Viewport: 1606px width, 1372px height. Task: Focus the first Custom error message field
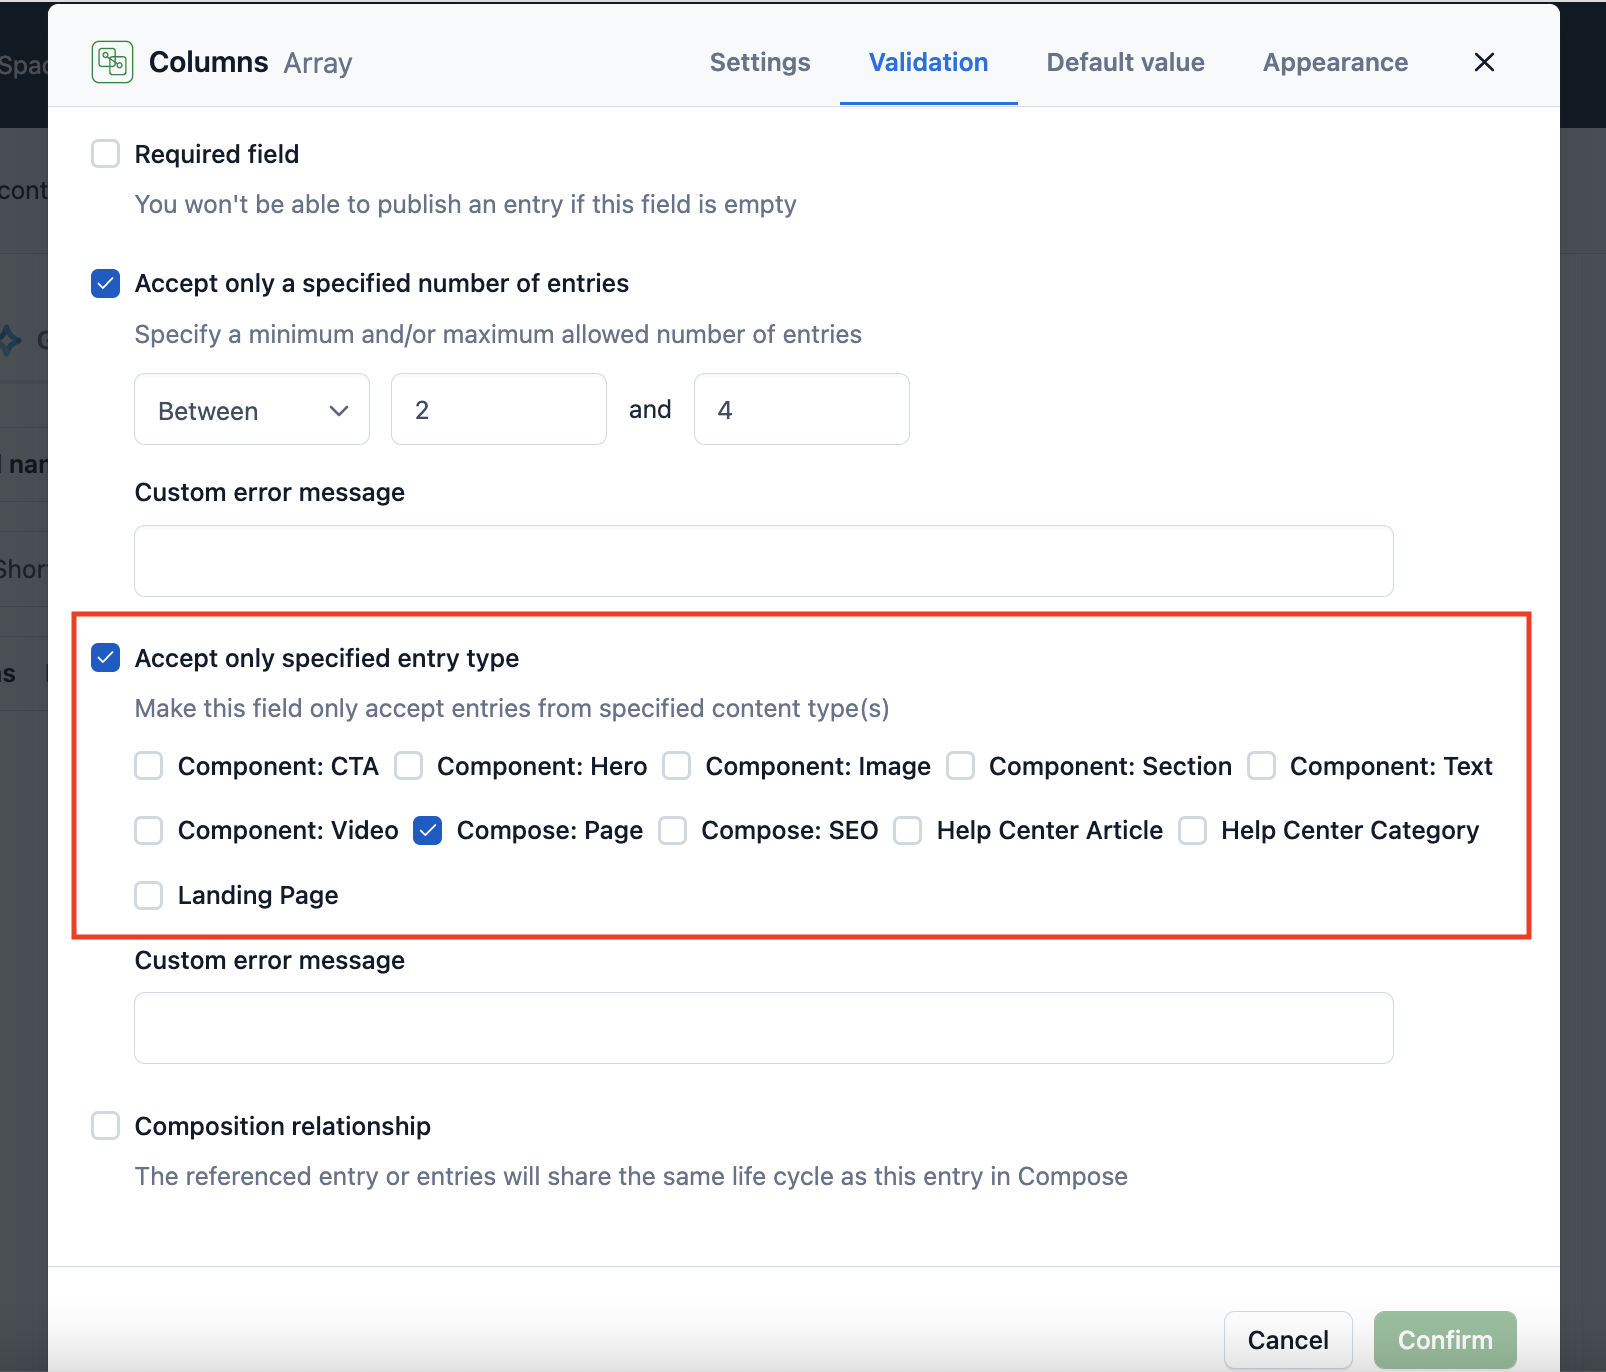pos(763,561)
